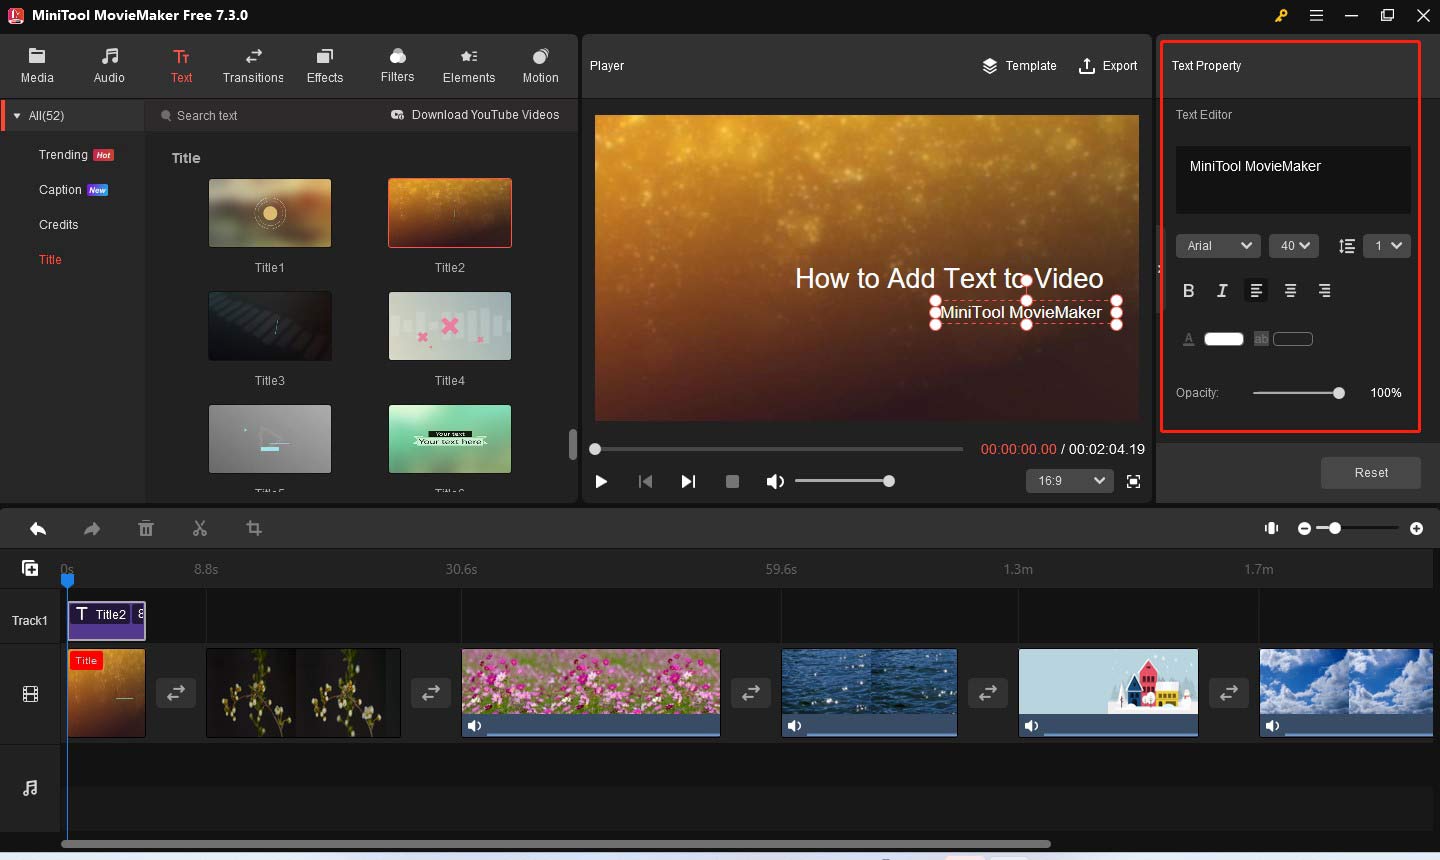Open the 16:9 aspect ratio dropdown

click(x=1069, y=481)
